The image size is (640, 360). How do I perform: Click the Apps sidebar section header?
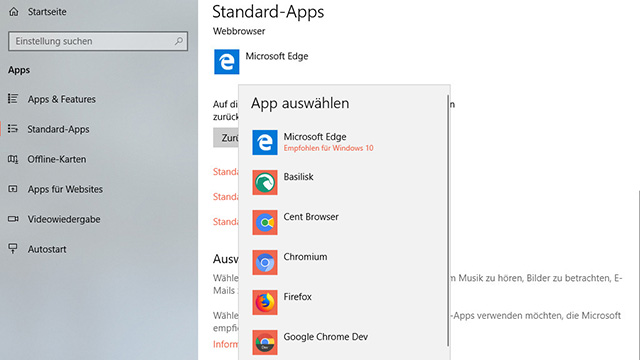coord(19,70)
